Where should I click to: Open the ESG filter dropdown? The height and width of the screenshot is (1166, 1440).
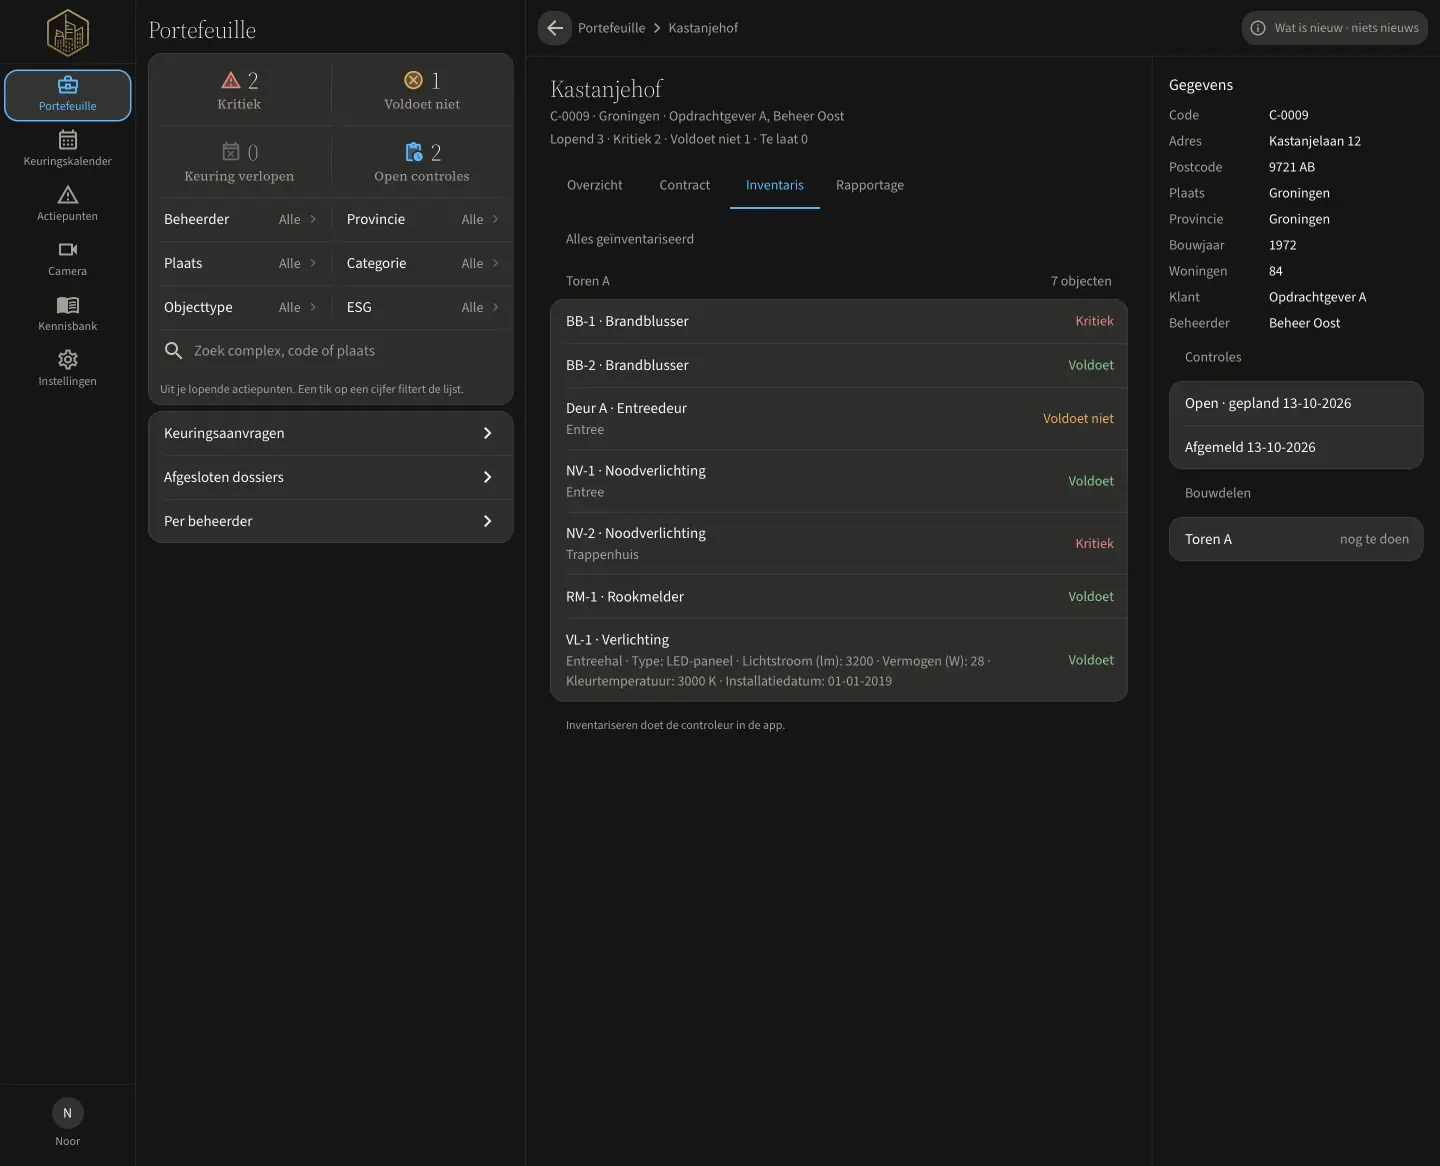423,307
